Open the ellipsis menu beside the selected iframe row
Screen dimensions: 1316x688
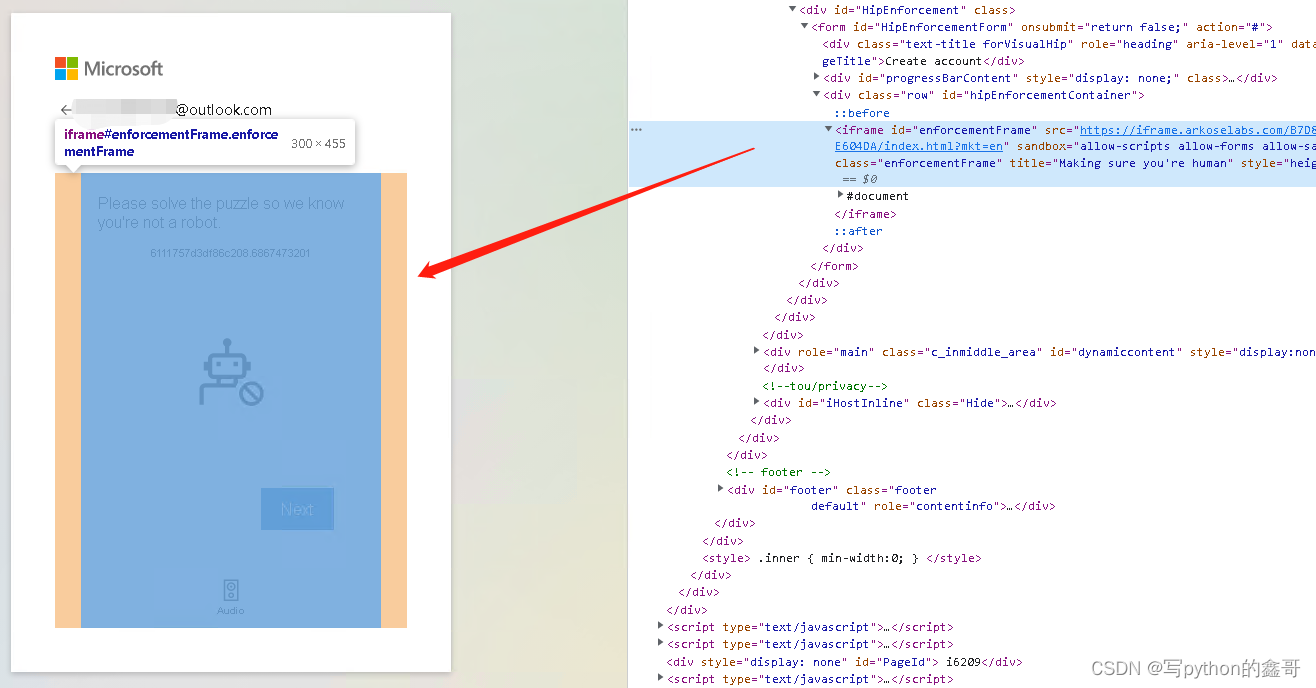(636, 130)
